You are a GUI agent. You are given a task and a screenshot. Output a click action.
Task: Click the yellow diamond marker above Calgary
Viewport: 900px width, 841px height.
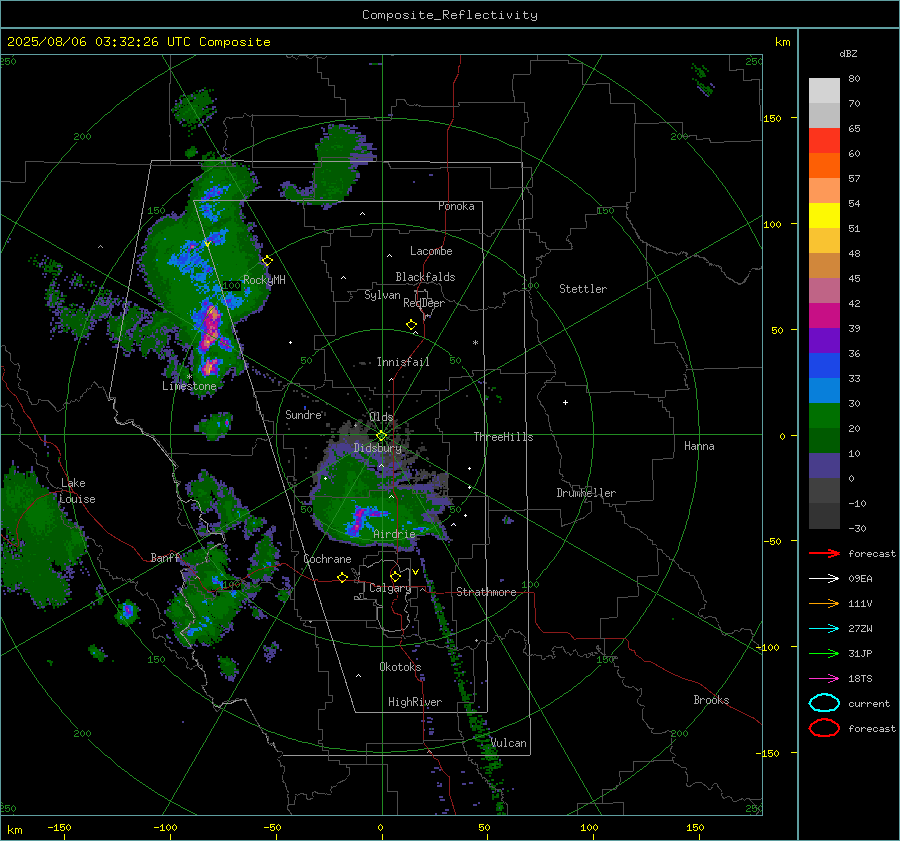(x=395, y=576)
